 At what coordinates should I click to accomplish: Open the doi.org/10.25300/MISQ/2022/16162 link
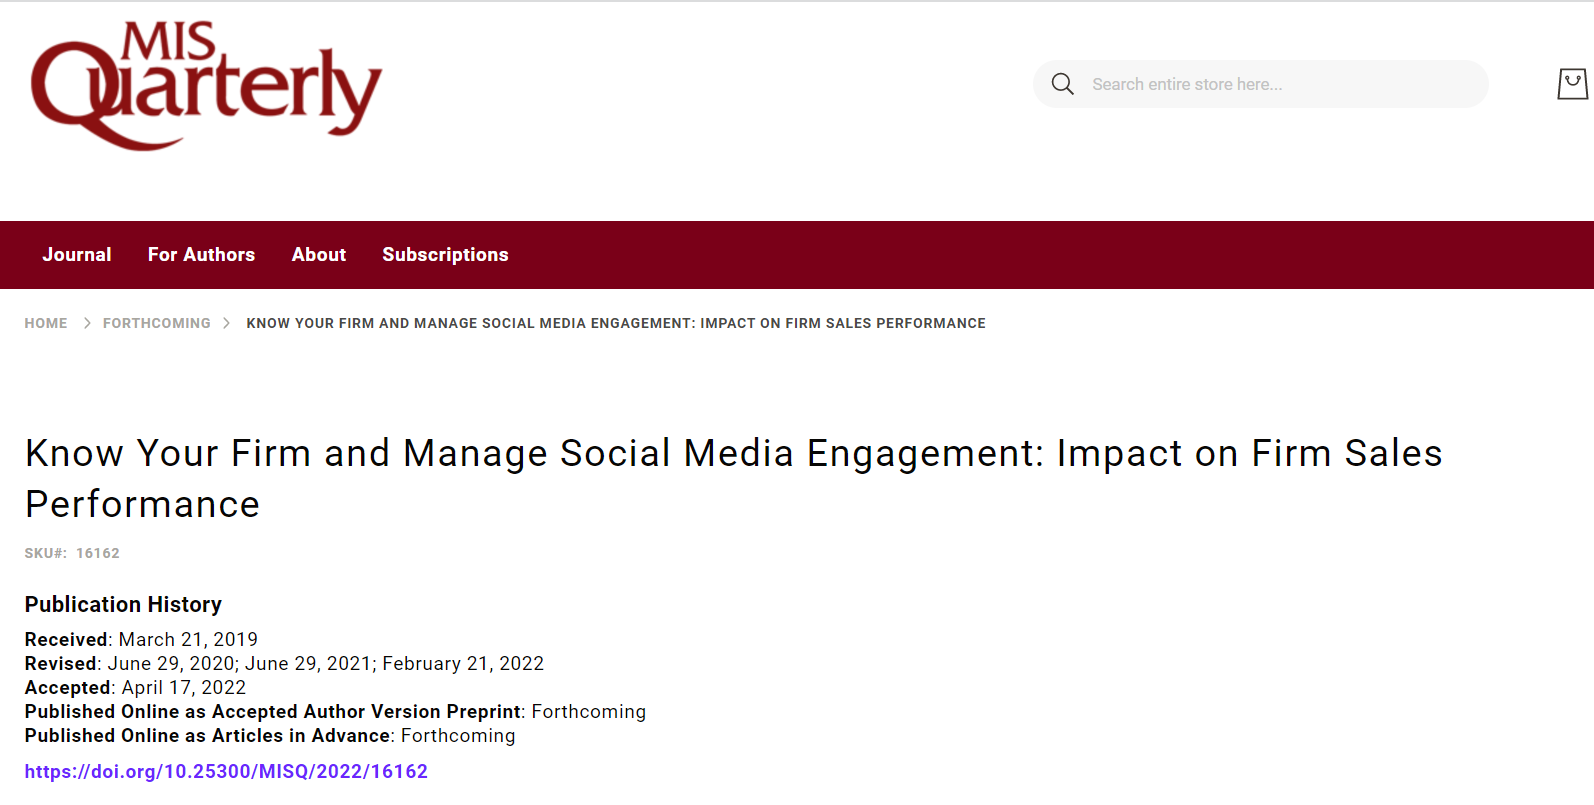[x=226, y=771]
